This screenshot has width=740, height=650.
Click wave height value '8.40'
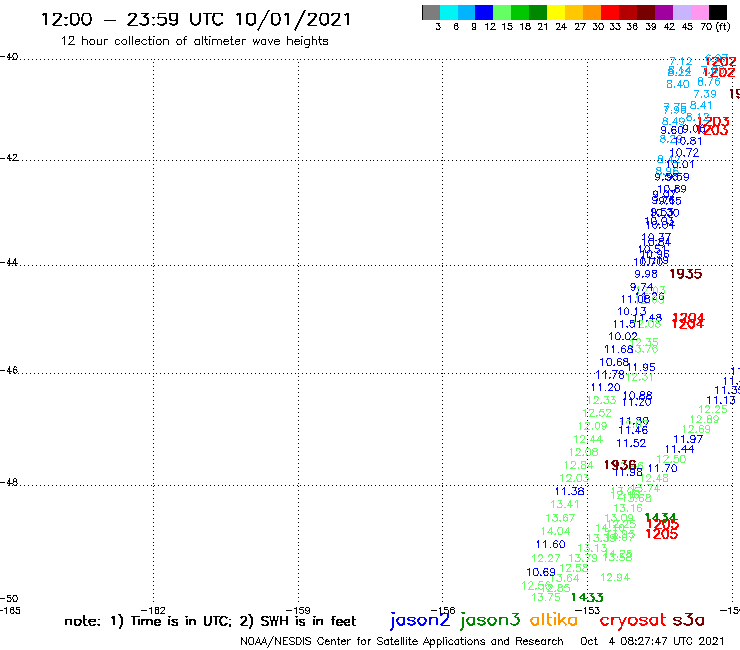[x=678, y=84]
